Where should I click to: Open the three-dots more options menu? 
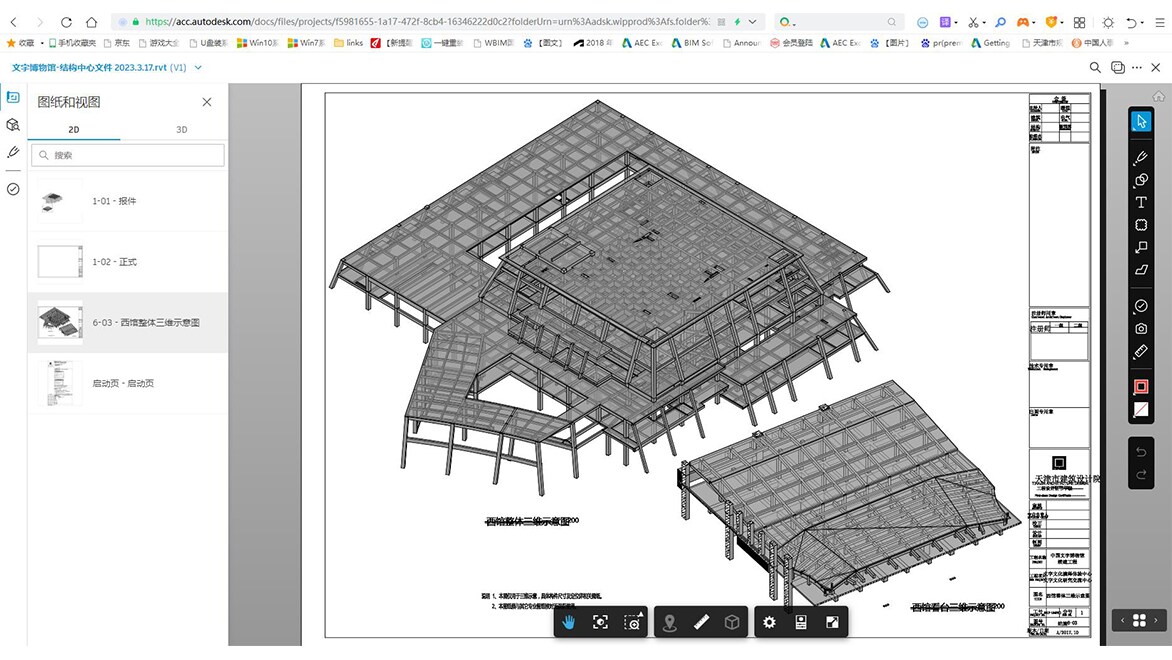pos(1139,68)
